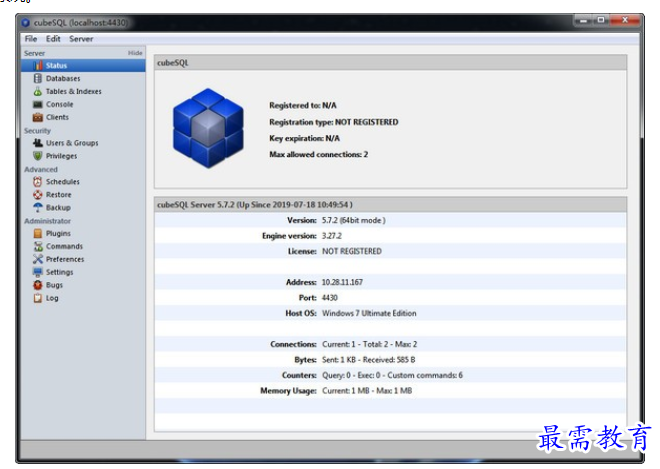Click the Clients briefcase icon
This screenshot has width=660, height=469.
click(38, 117)
